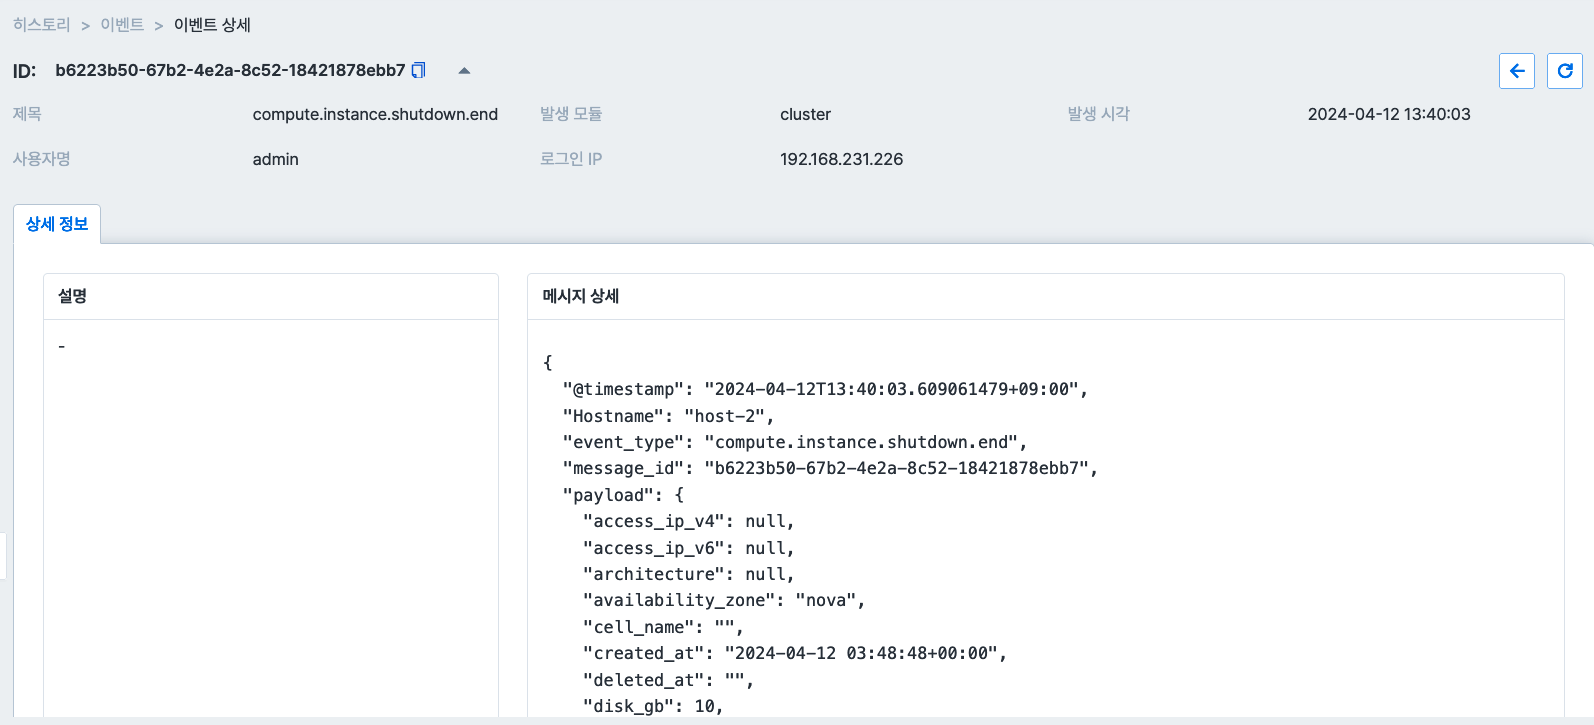
Task: Click the "availability_zone" line in the JSON
Action: pos(723,600)
